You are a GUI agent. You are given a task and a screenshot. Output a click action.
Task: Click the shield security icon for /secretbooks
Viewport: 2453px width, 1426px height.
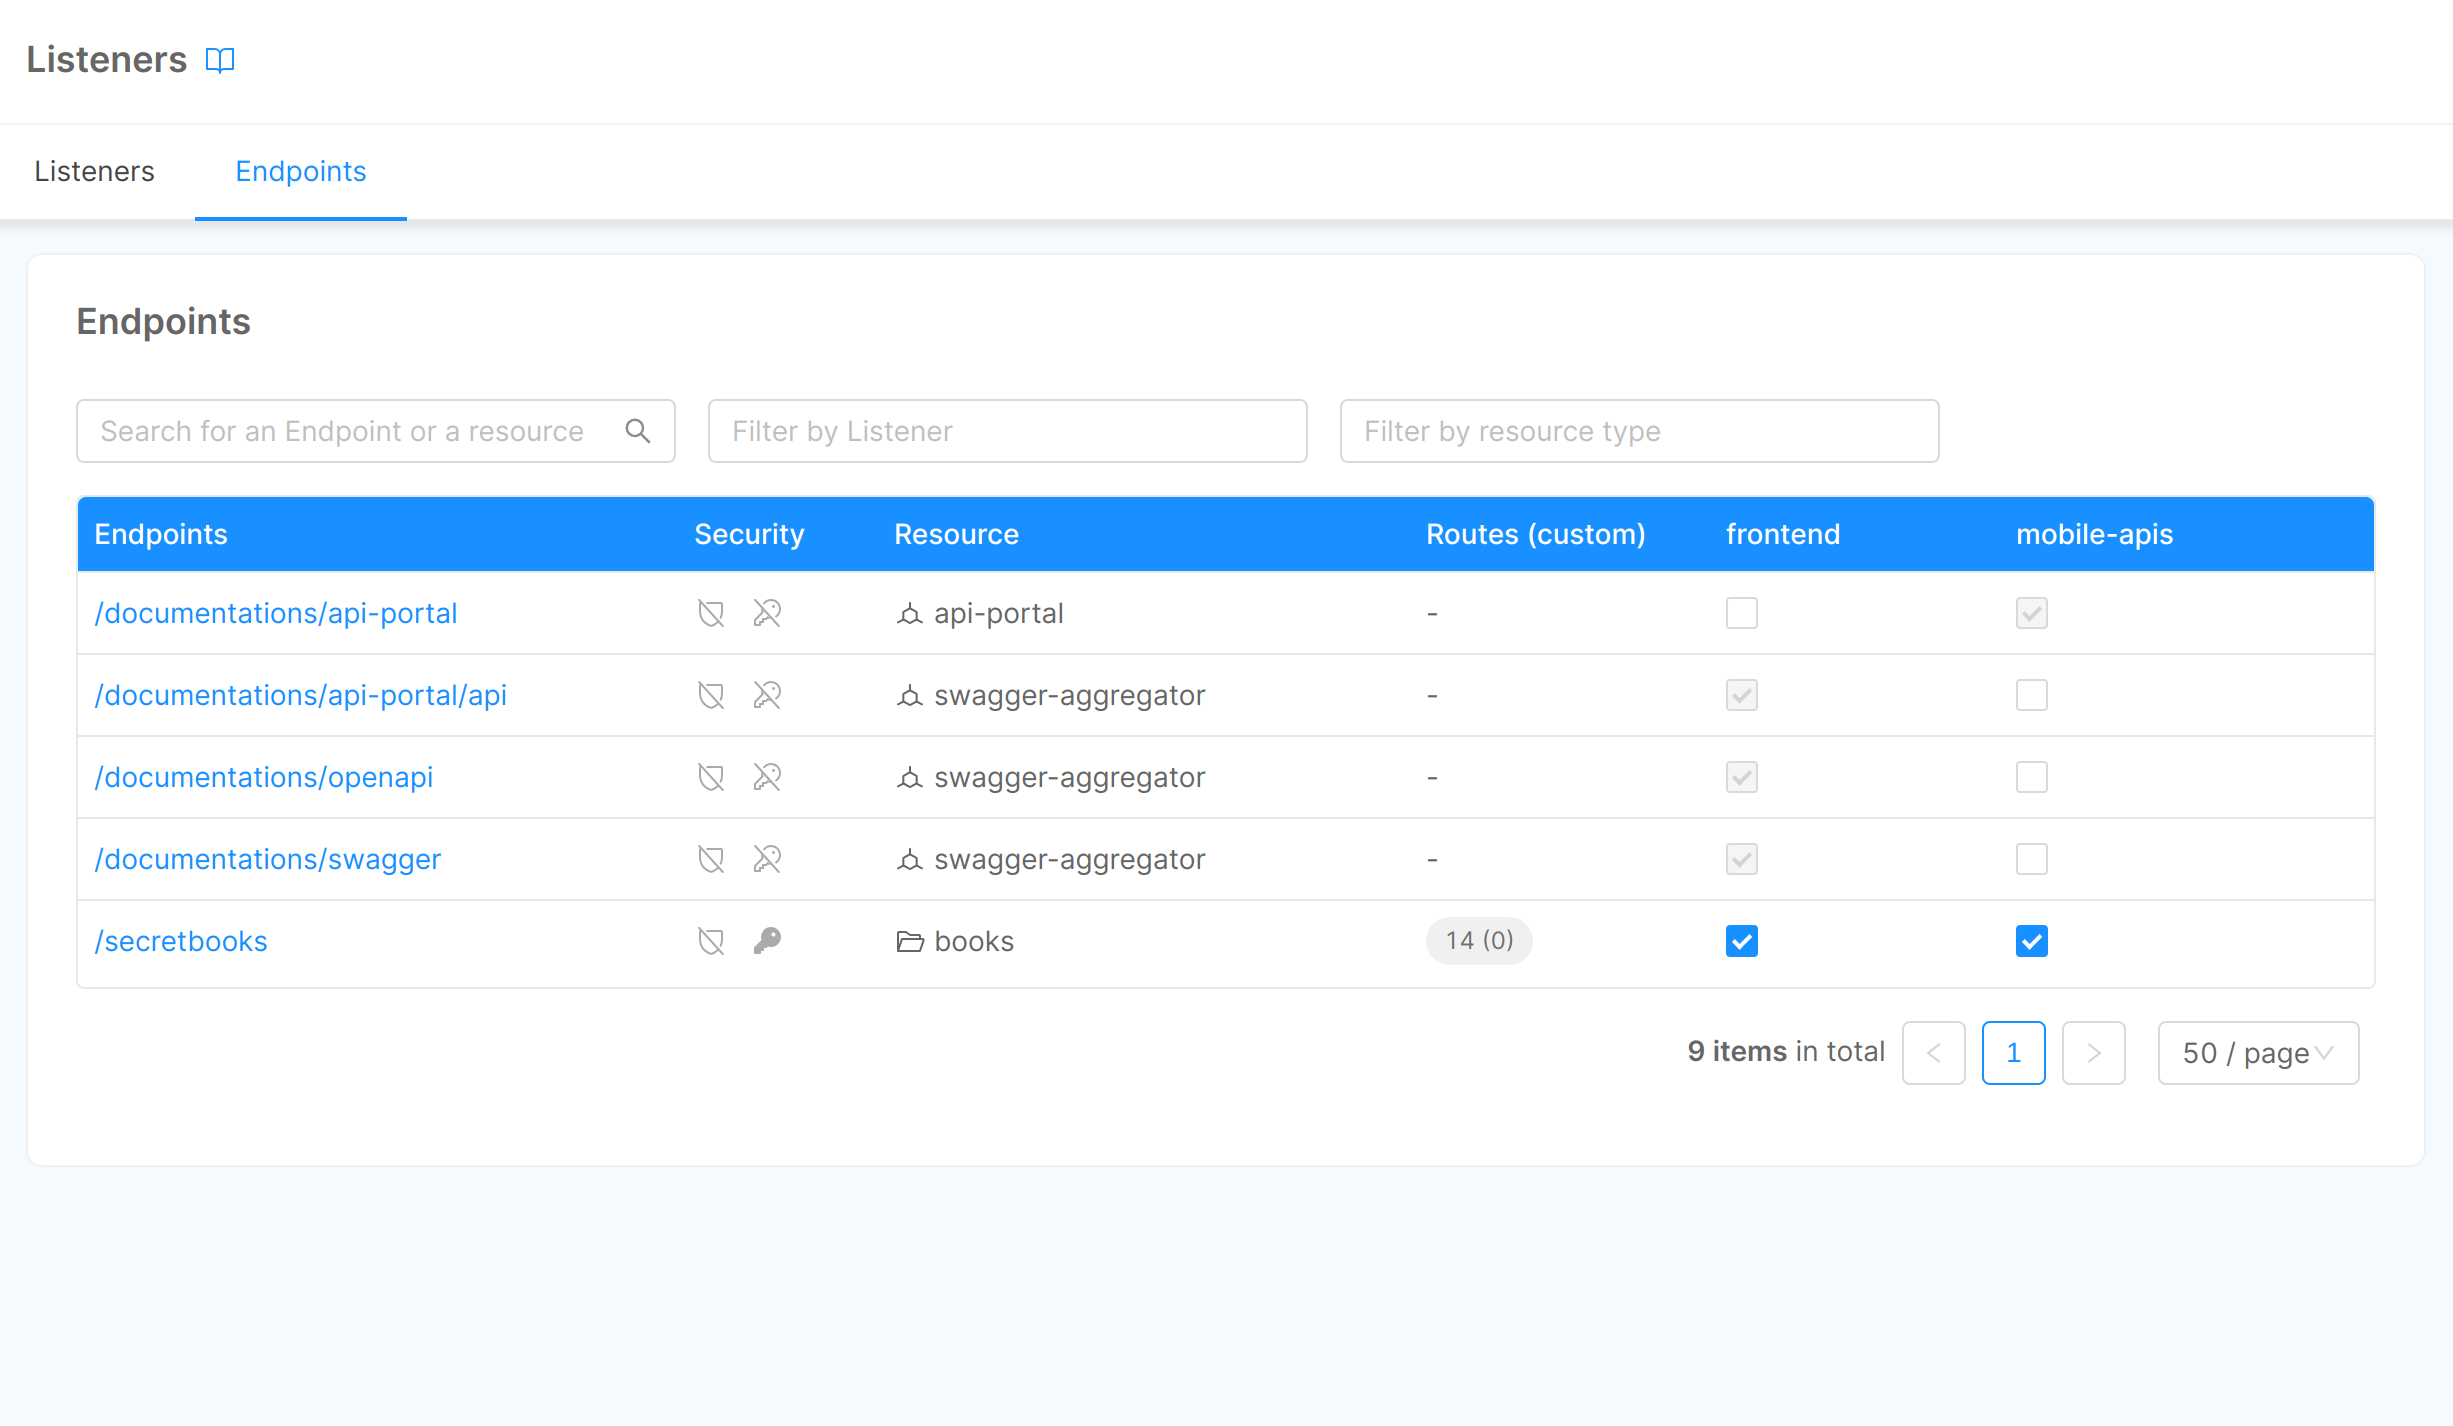pyautogui.click(x=710, y=941)
